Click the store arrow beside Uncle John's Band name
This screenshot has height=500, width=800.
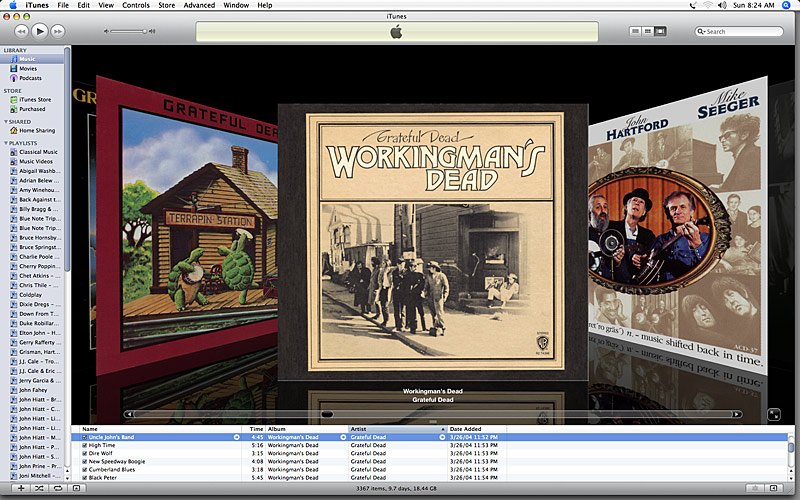point(237,437)
